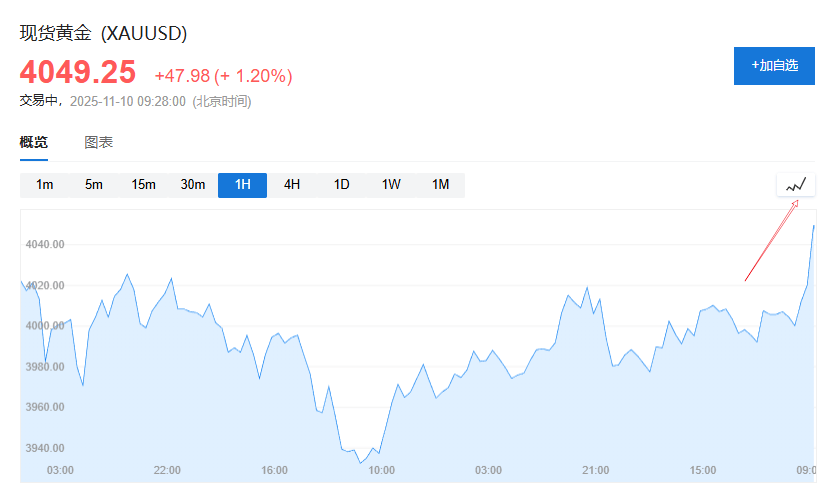Click the 3940.00 y-axis label
This screenshot has width=821, height=485.
click(44, 448)
